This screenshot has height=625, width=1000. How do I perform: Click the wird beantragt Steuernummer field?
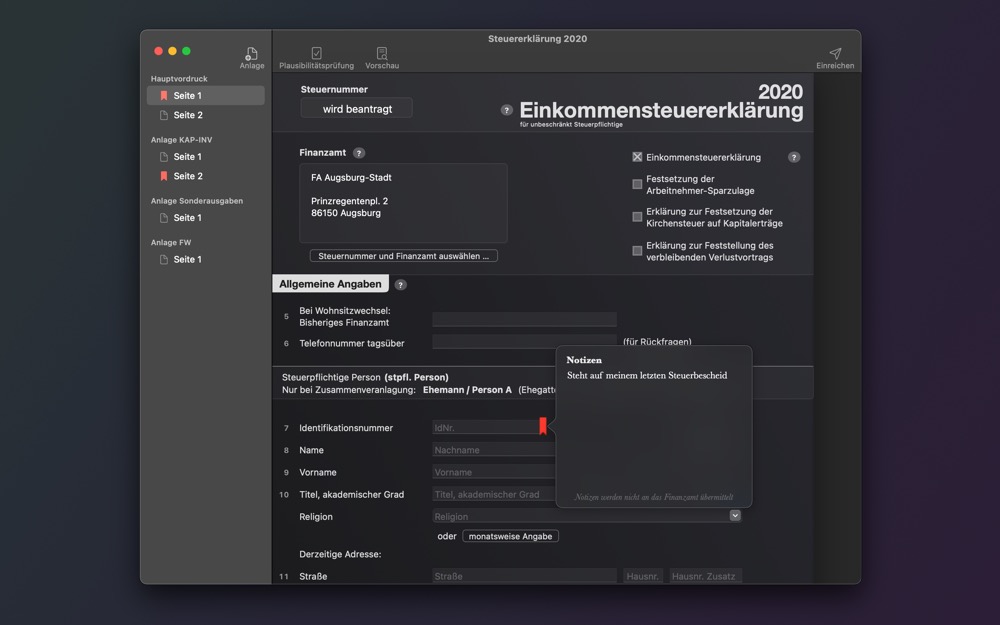[x=357, y=108]
